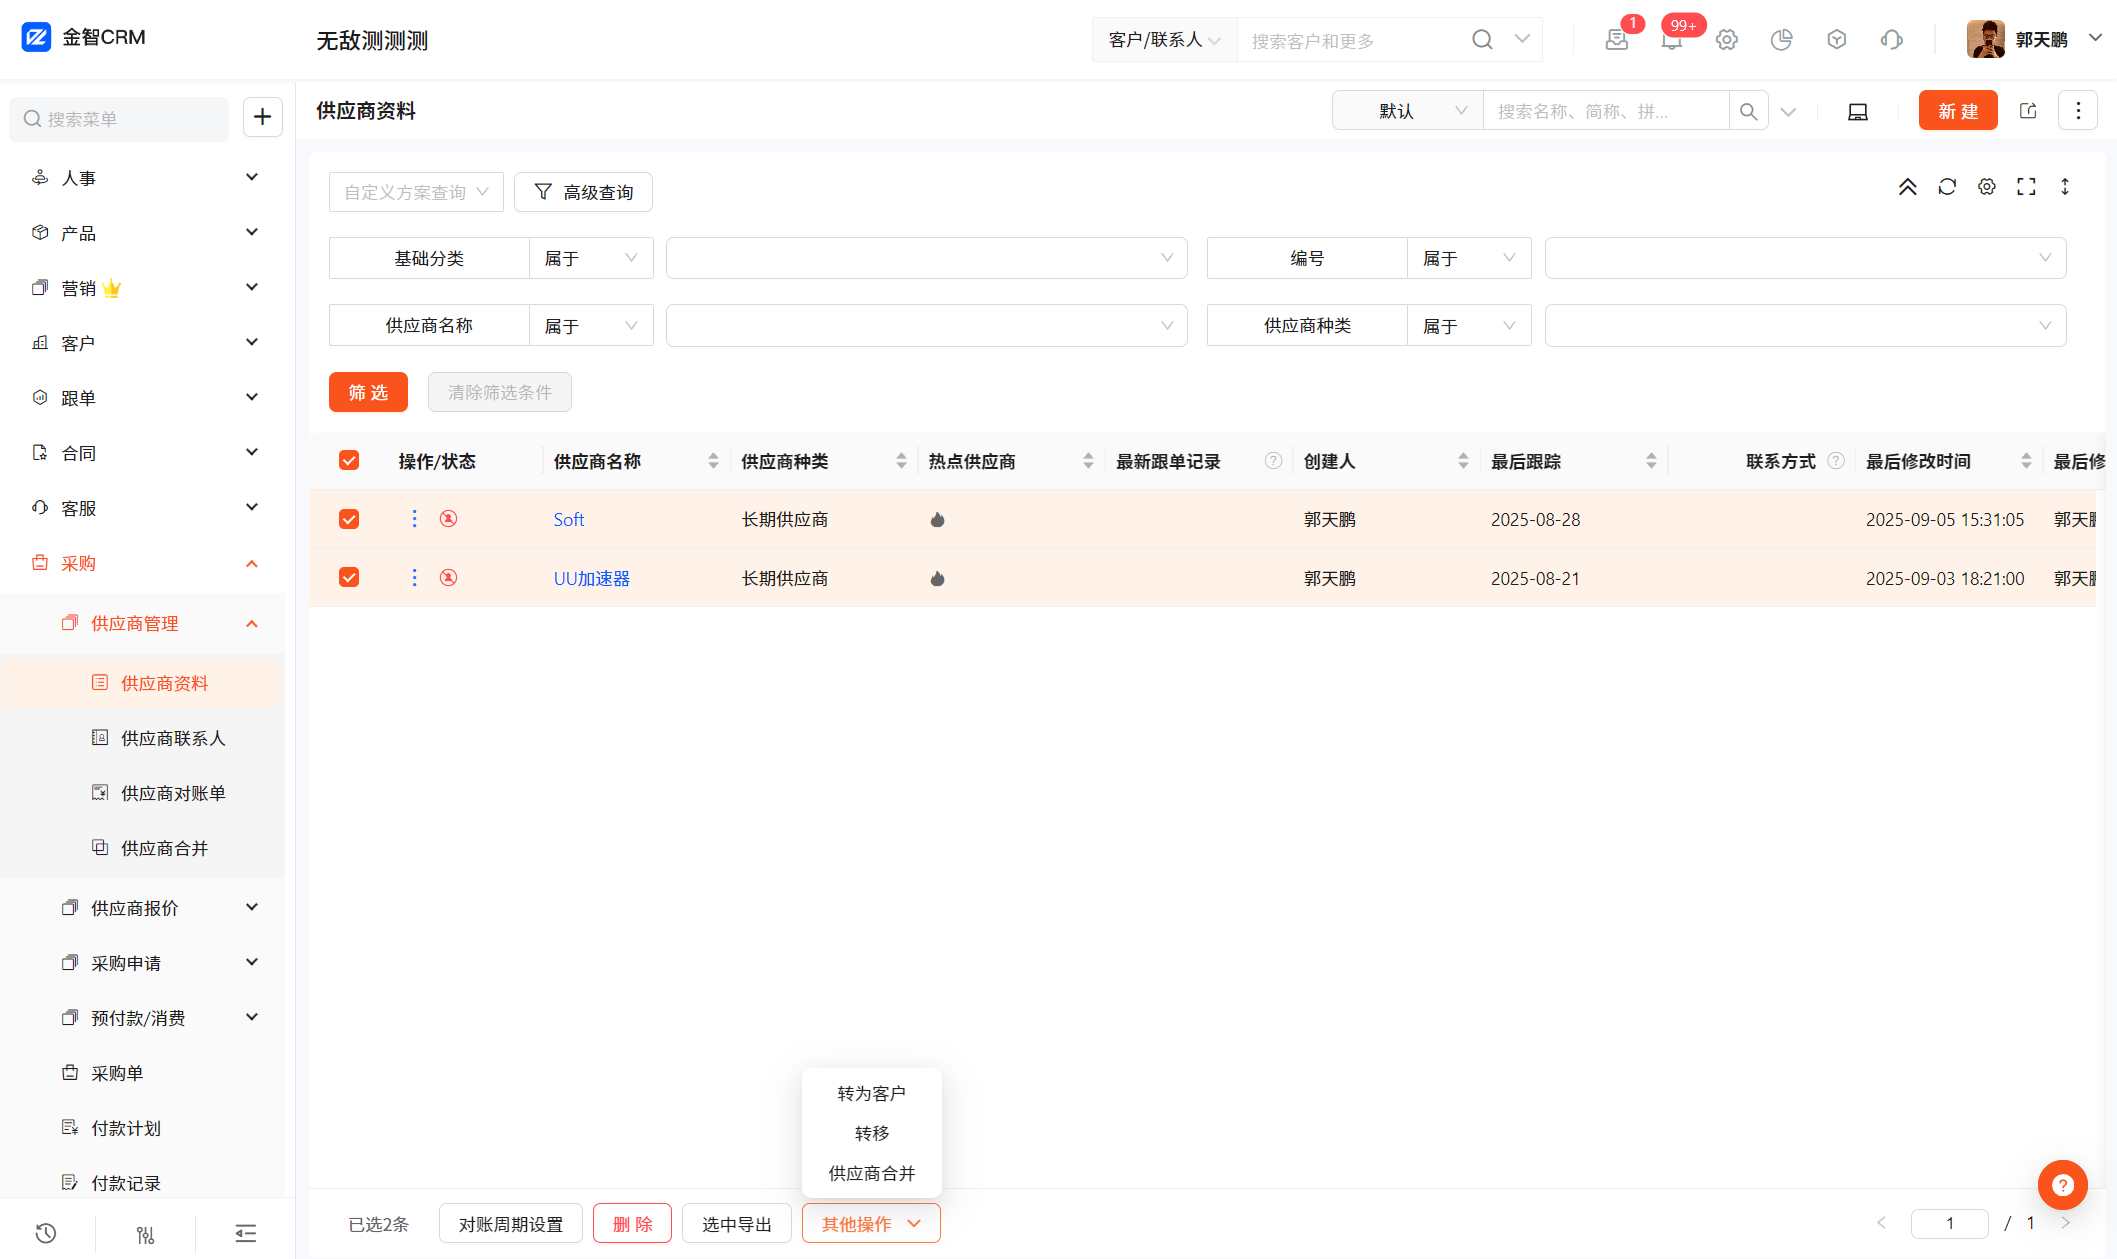Toggle the fullscreen icon in the table toolbar
Screen dimensions: 2117x1259
click(x=2026, y=187)
